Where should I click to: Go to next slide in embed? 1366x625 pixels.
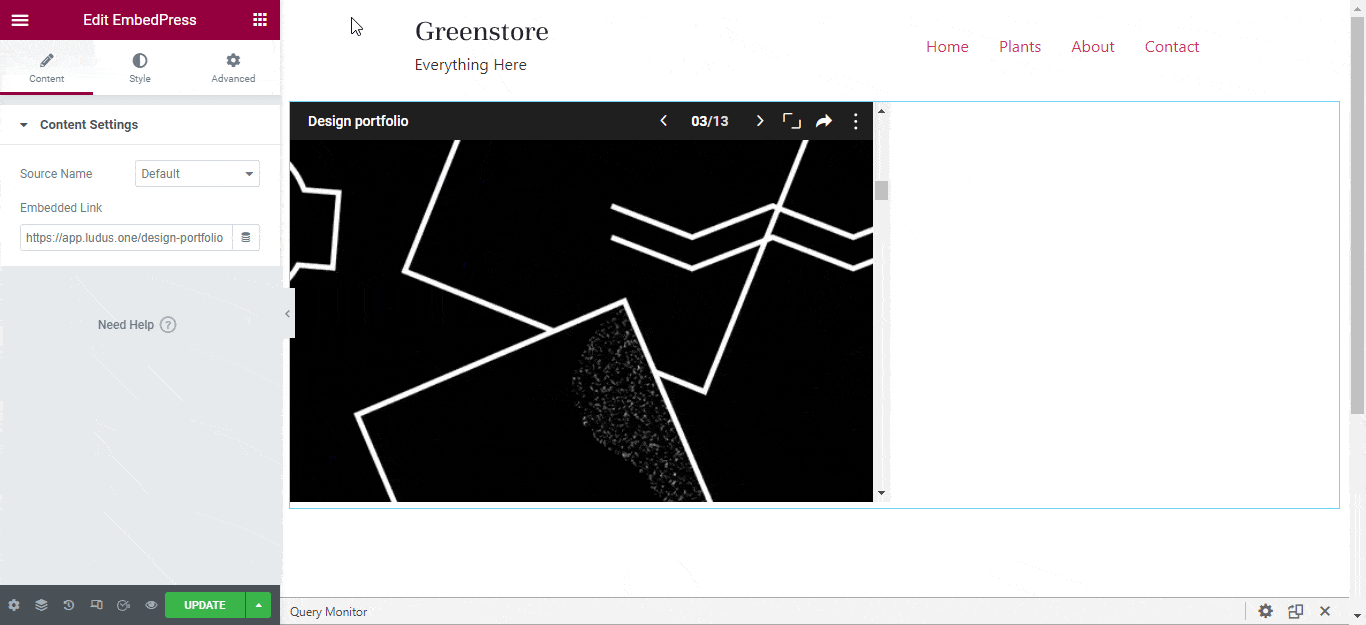760,121
